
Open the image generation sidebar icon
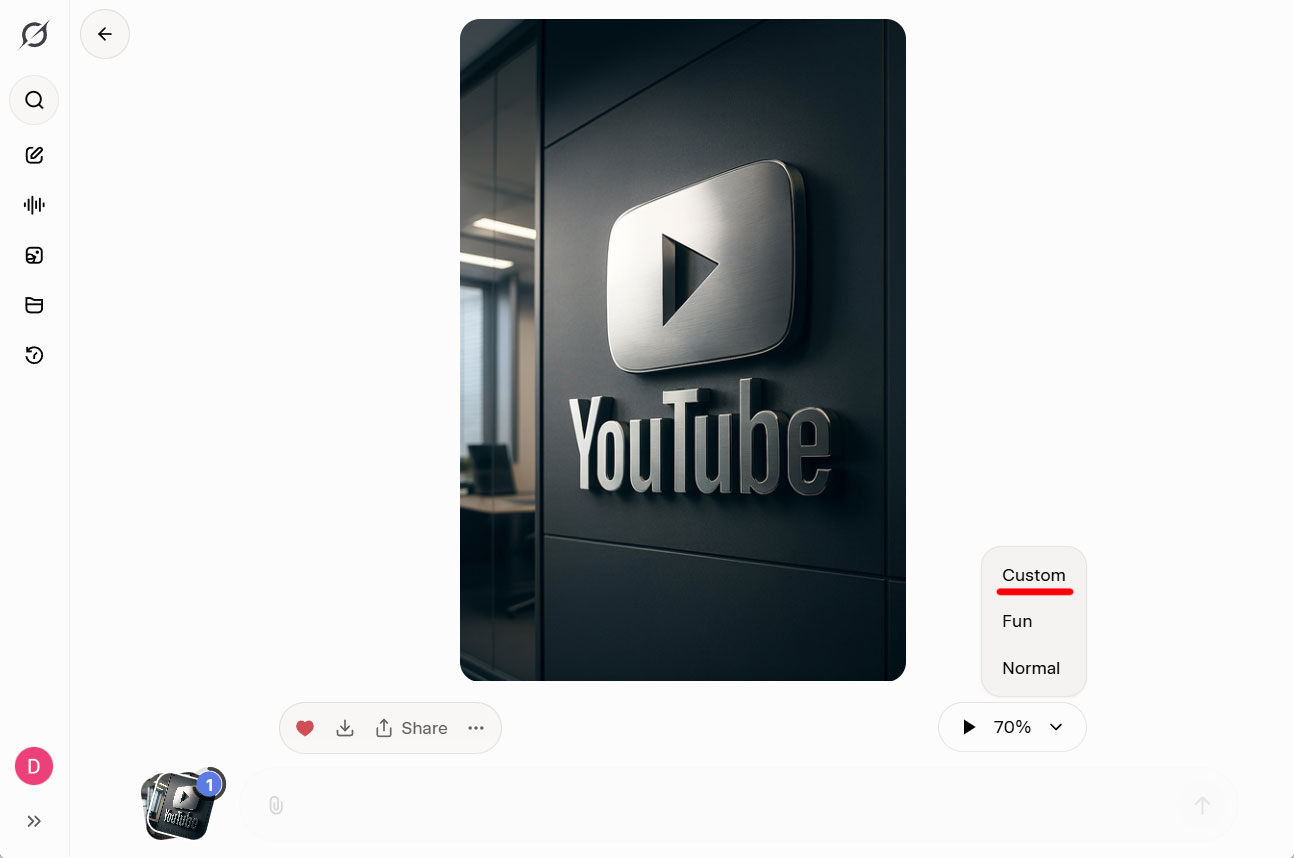tap(34, 255)
